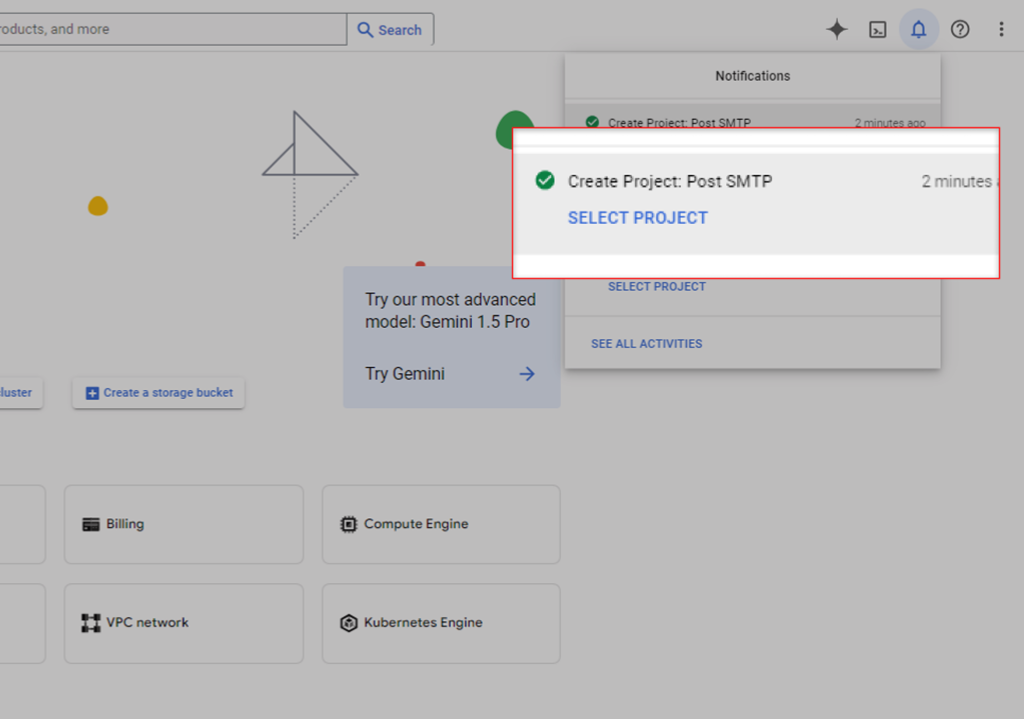Screen dimensions: 1024x719
Task: Click the notifications bell icon
Action: click(x=919, y=30)
